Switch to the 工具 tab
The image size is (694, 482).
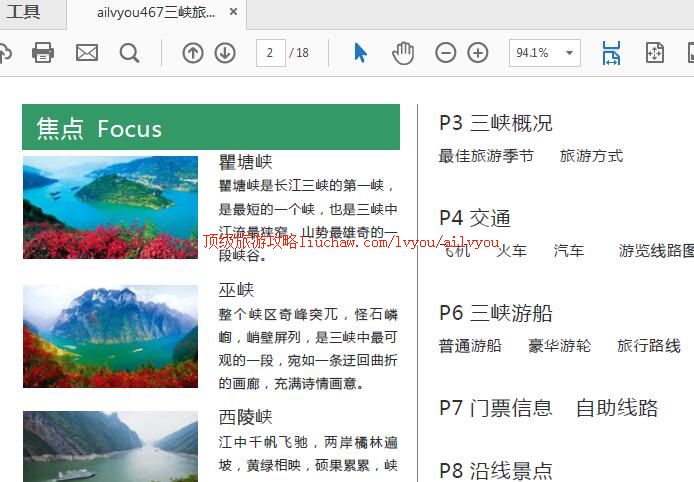(x=24, y=13)
